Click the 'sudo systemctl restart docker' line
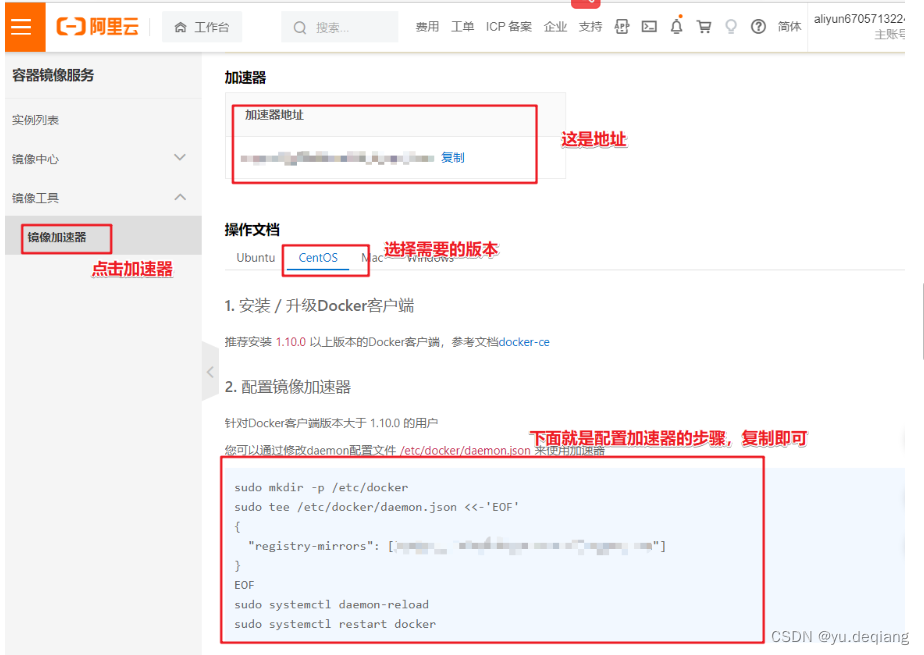 [x=335, y=624]
